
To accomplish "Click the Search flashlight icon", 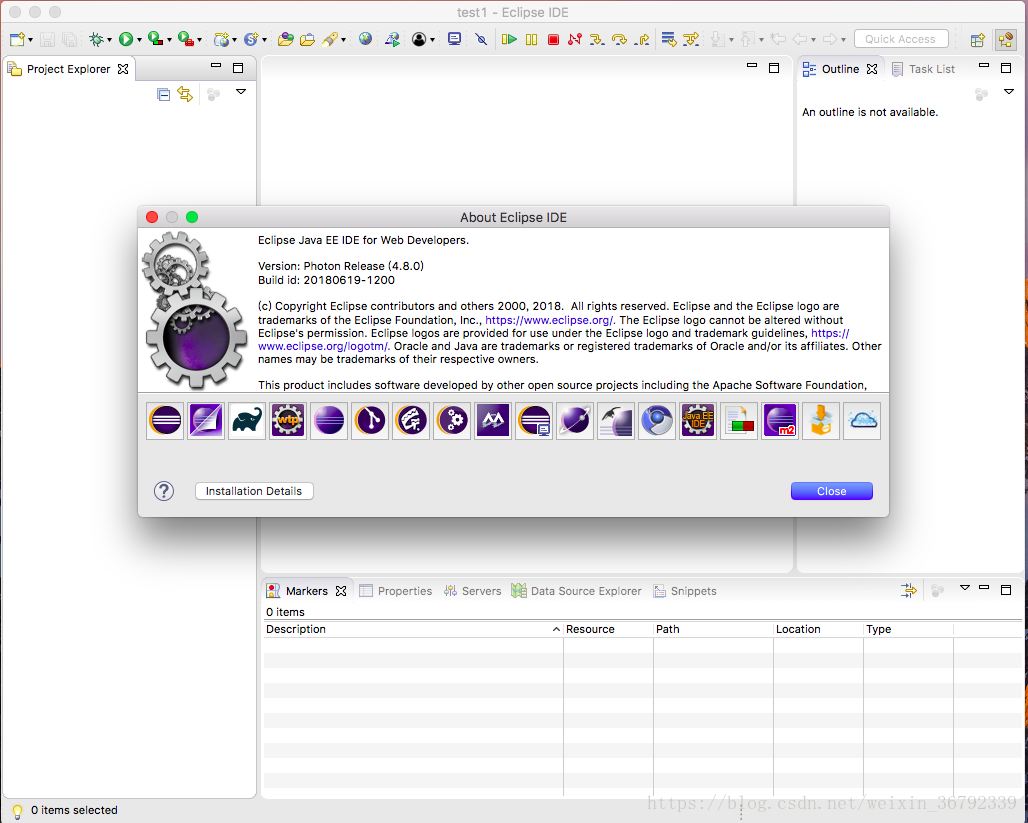I will coord(330,39).
